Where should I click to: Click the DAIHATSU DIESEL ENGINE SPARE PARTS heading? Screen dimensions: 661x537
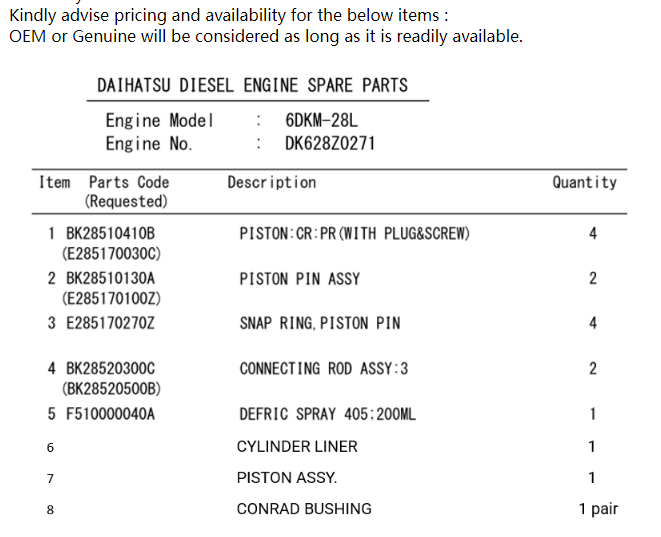click(252, 85)
